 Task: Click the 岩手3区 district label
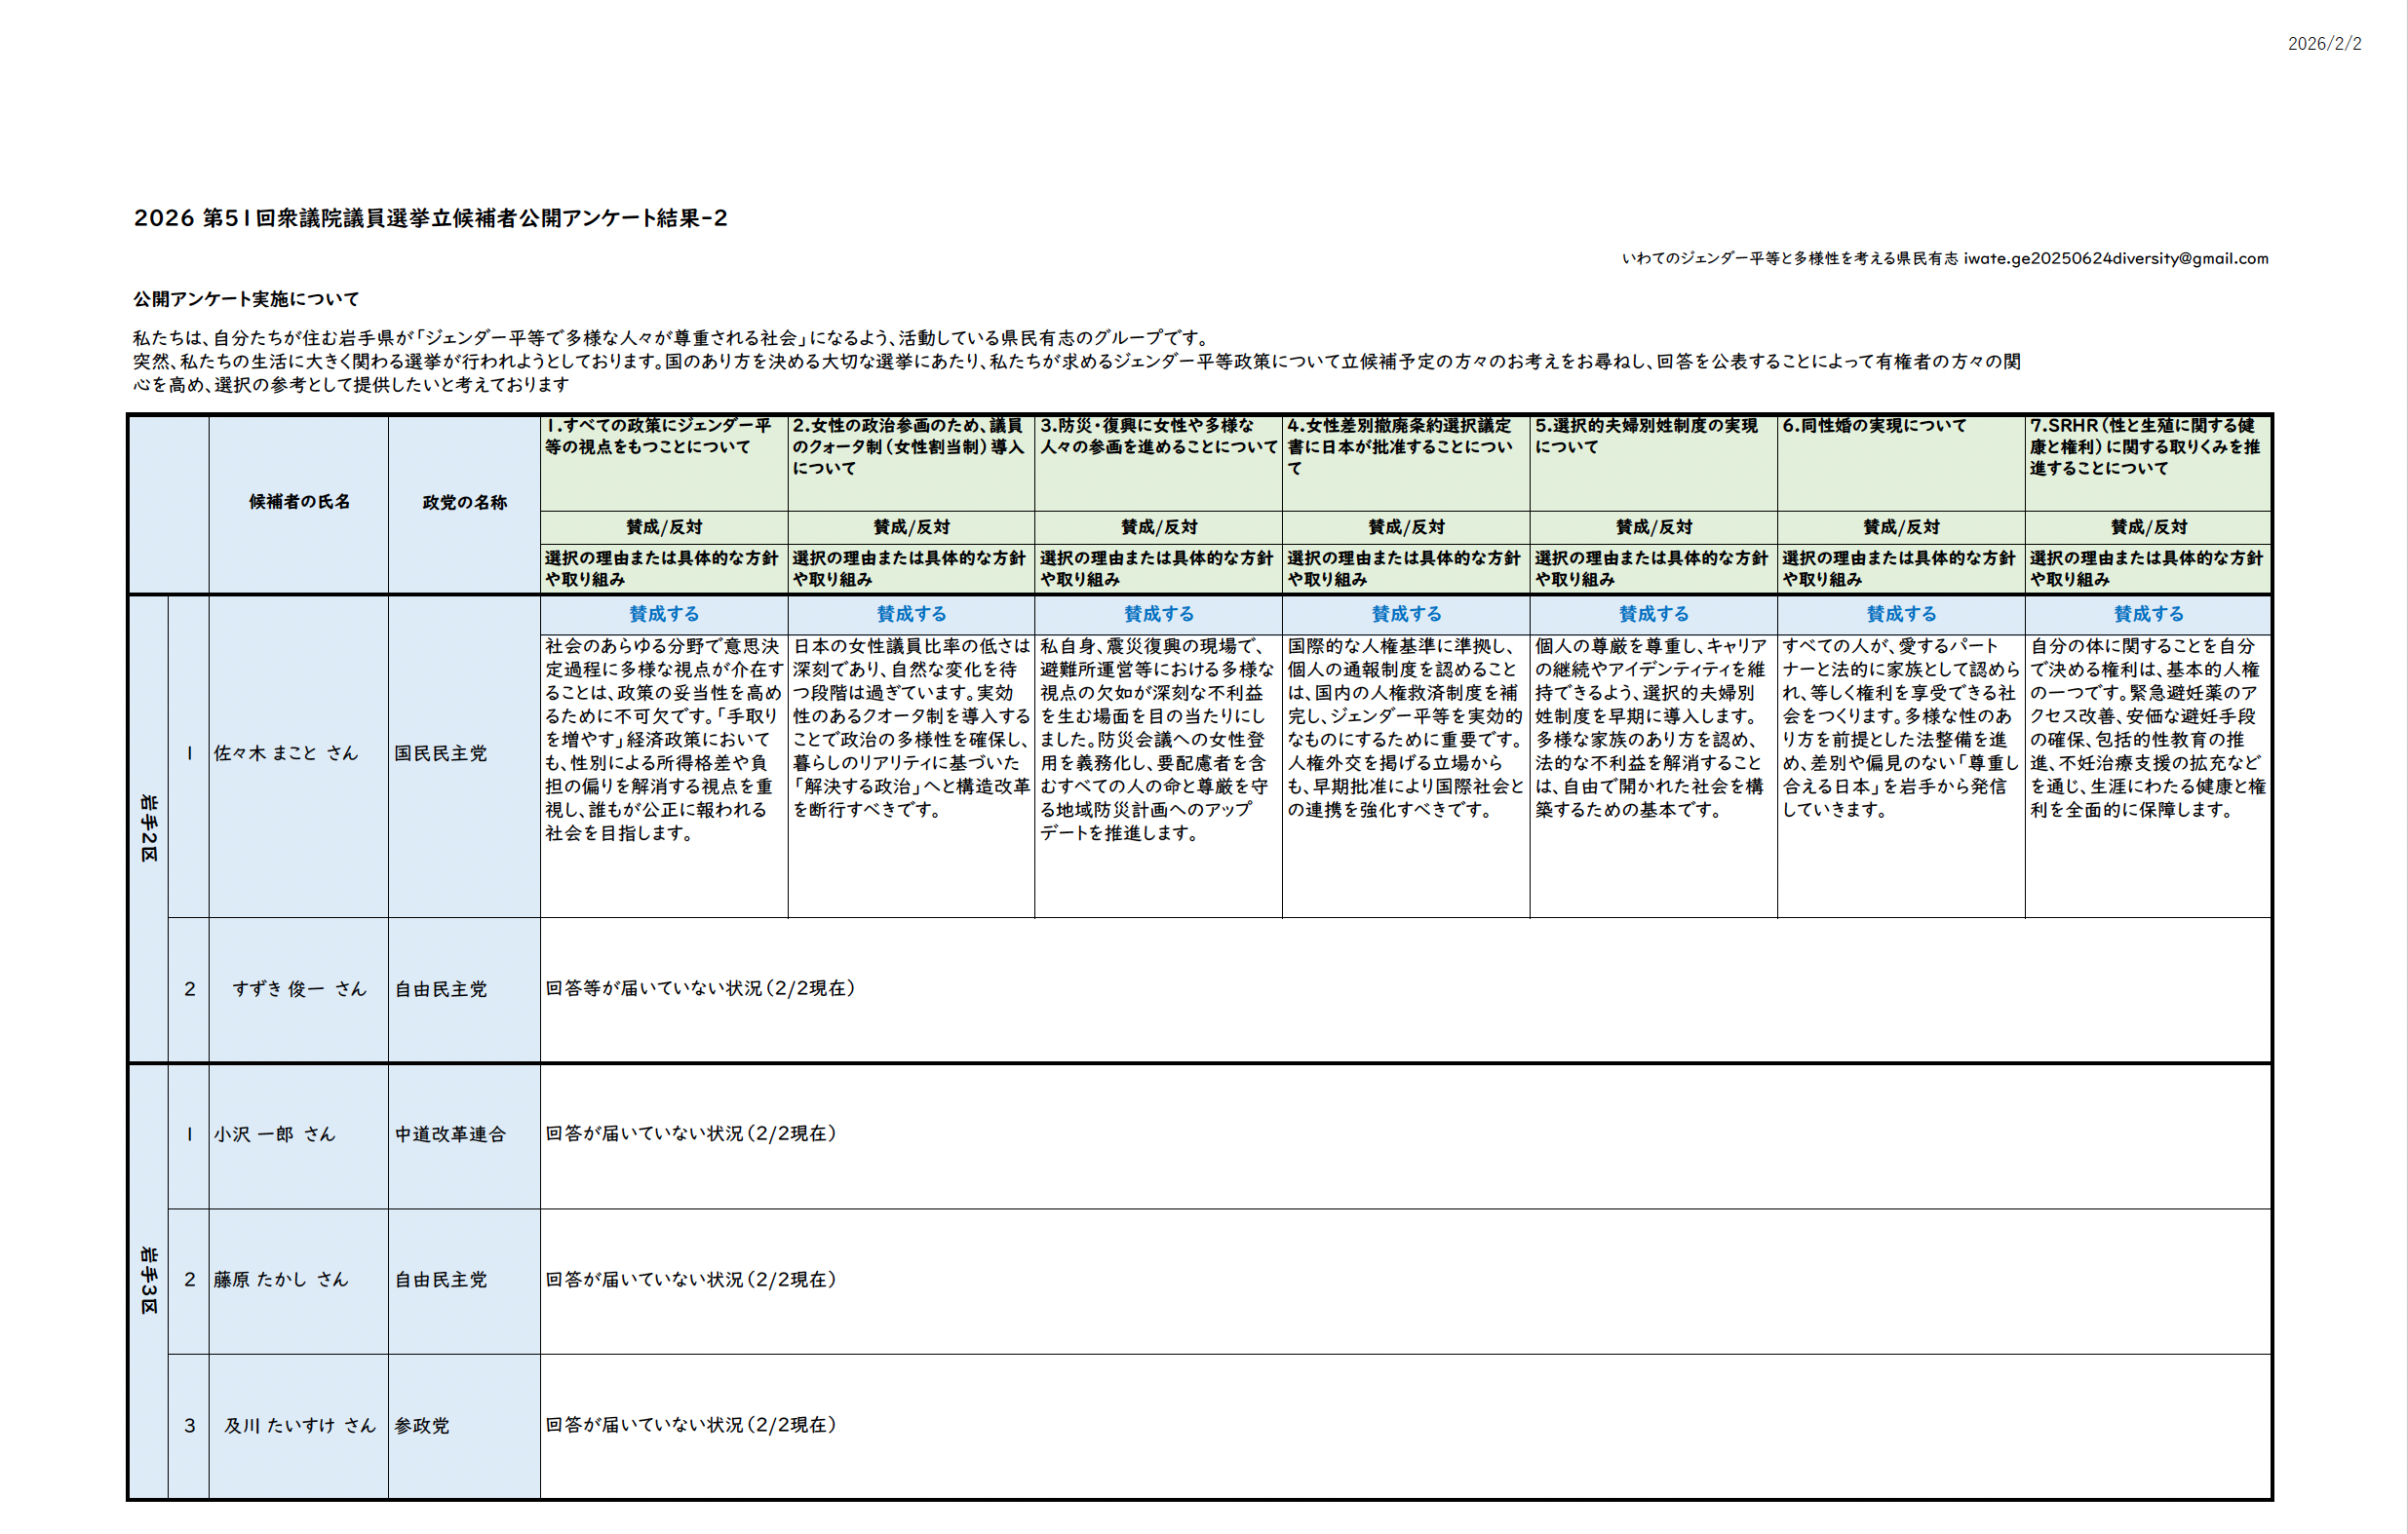coord(148,1279)
